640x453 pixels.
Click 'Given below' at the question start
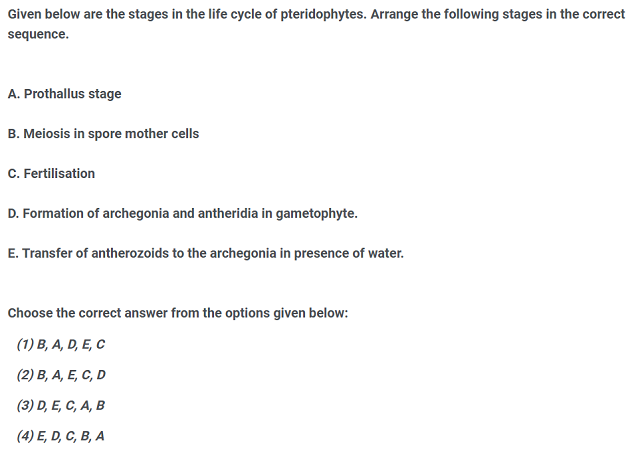(x=45, y=15)
